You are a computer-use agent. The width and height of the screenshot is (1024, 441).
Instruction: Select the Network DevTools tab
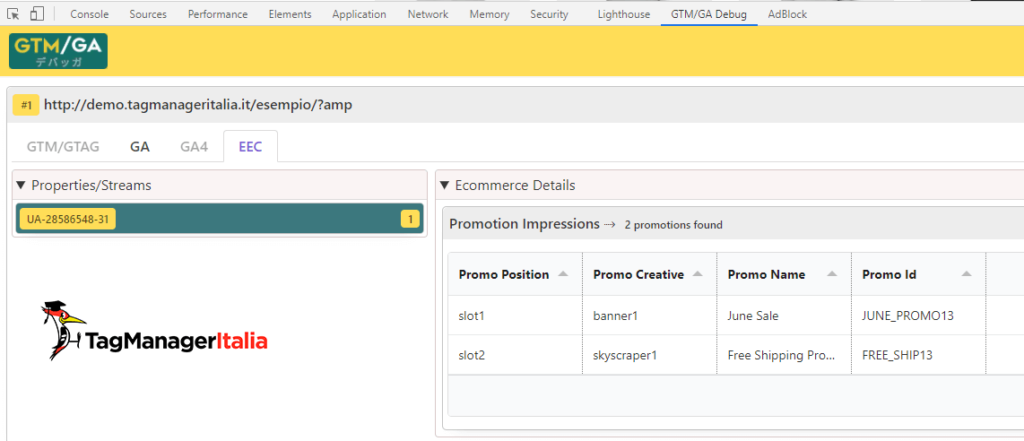428,14
